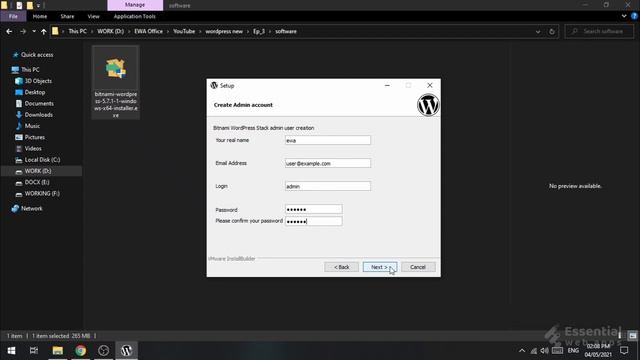Open WORKING (F:) drive in sidebar

click(42, 193)
